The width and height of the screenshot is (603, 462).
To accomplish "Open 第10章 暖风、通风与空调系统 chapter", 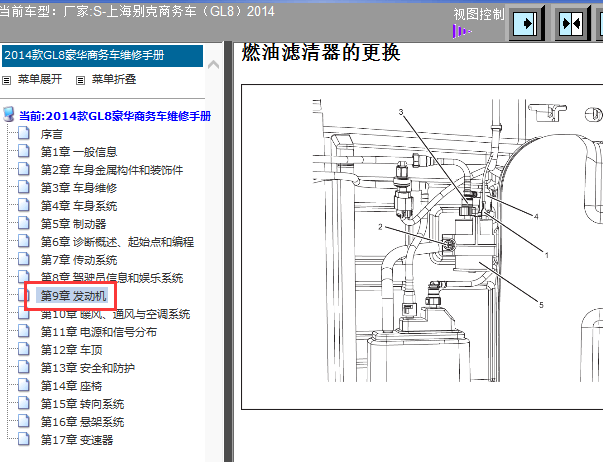I will 115,314.
